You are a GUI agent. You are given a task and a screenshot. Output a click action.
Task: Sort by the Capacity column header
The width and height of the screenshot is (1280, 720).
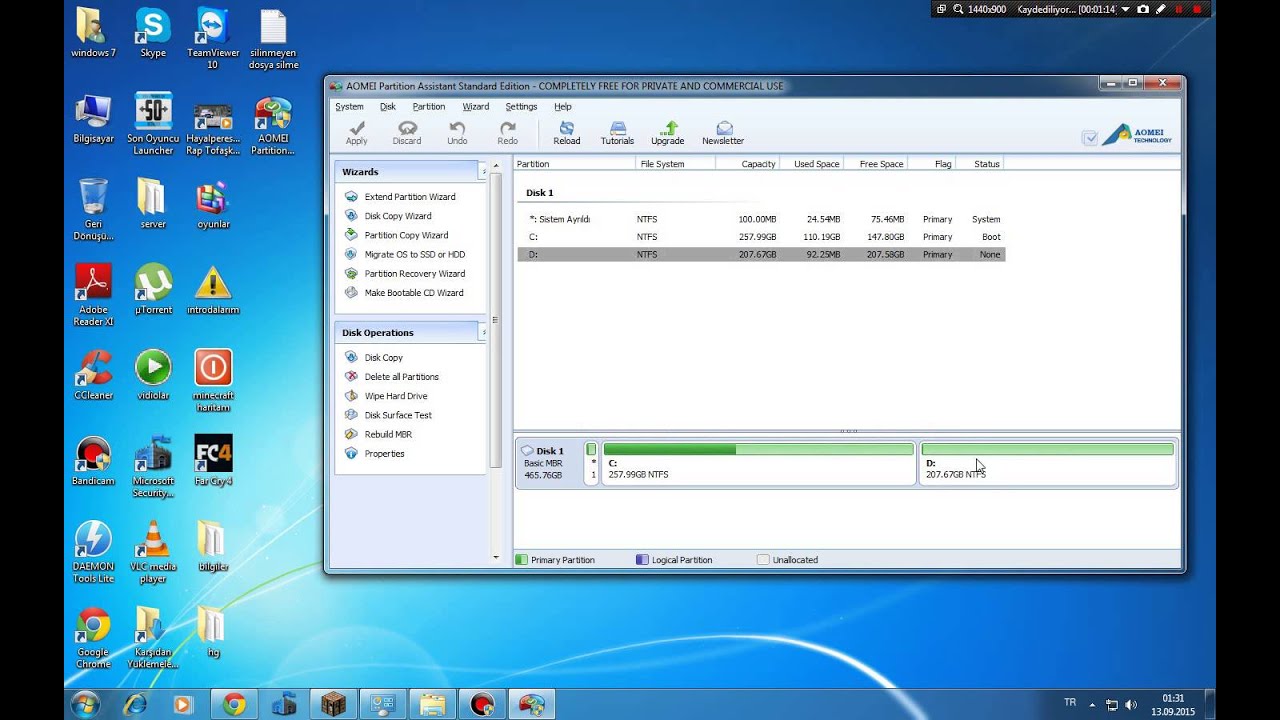pyautogui.click(x=747, y=163)
